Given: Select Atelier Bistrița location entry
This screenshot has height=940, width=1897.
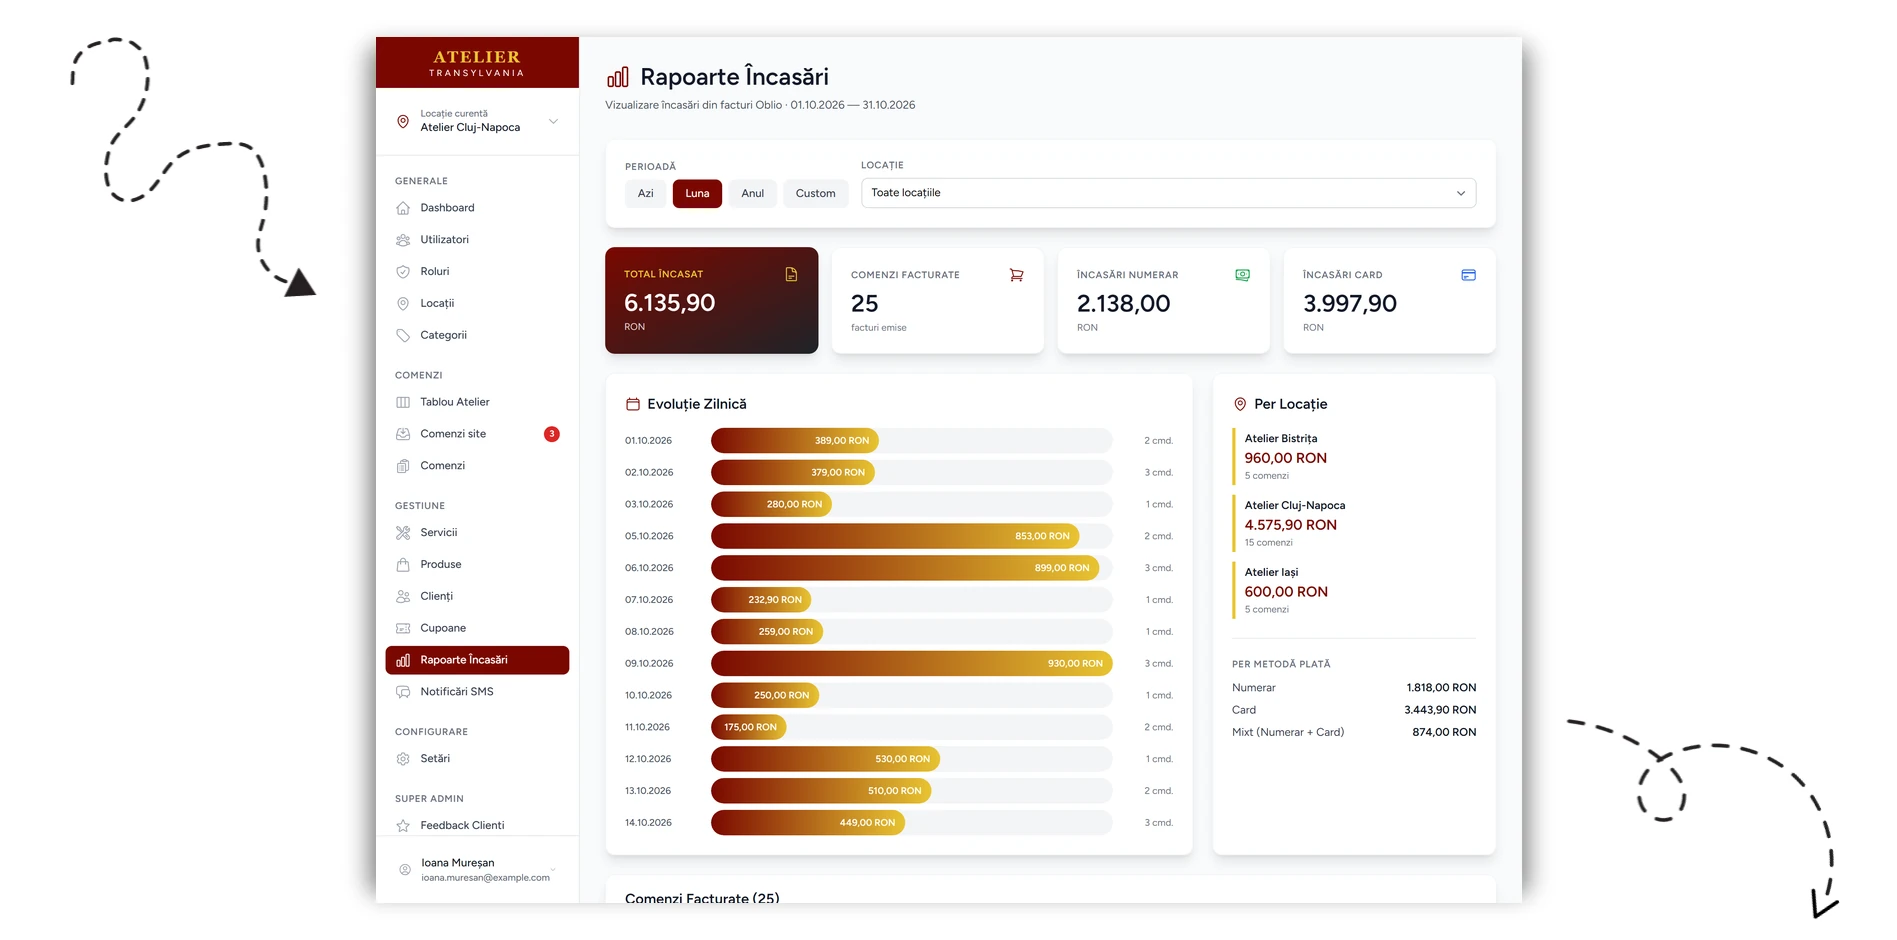Looking at the screenshot, I should tap(1354, 456).
